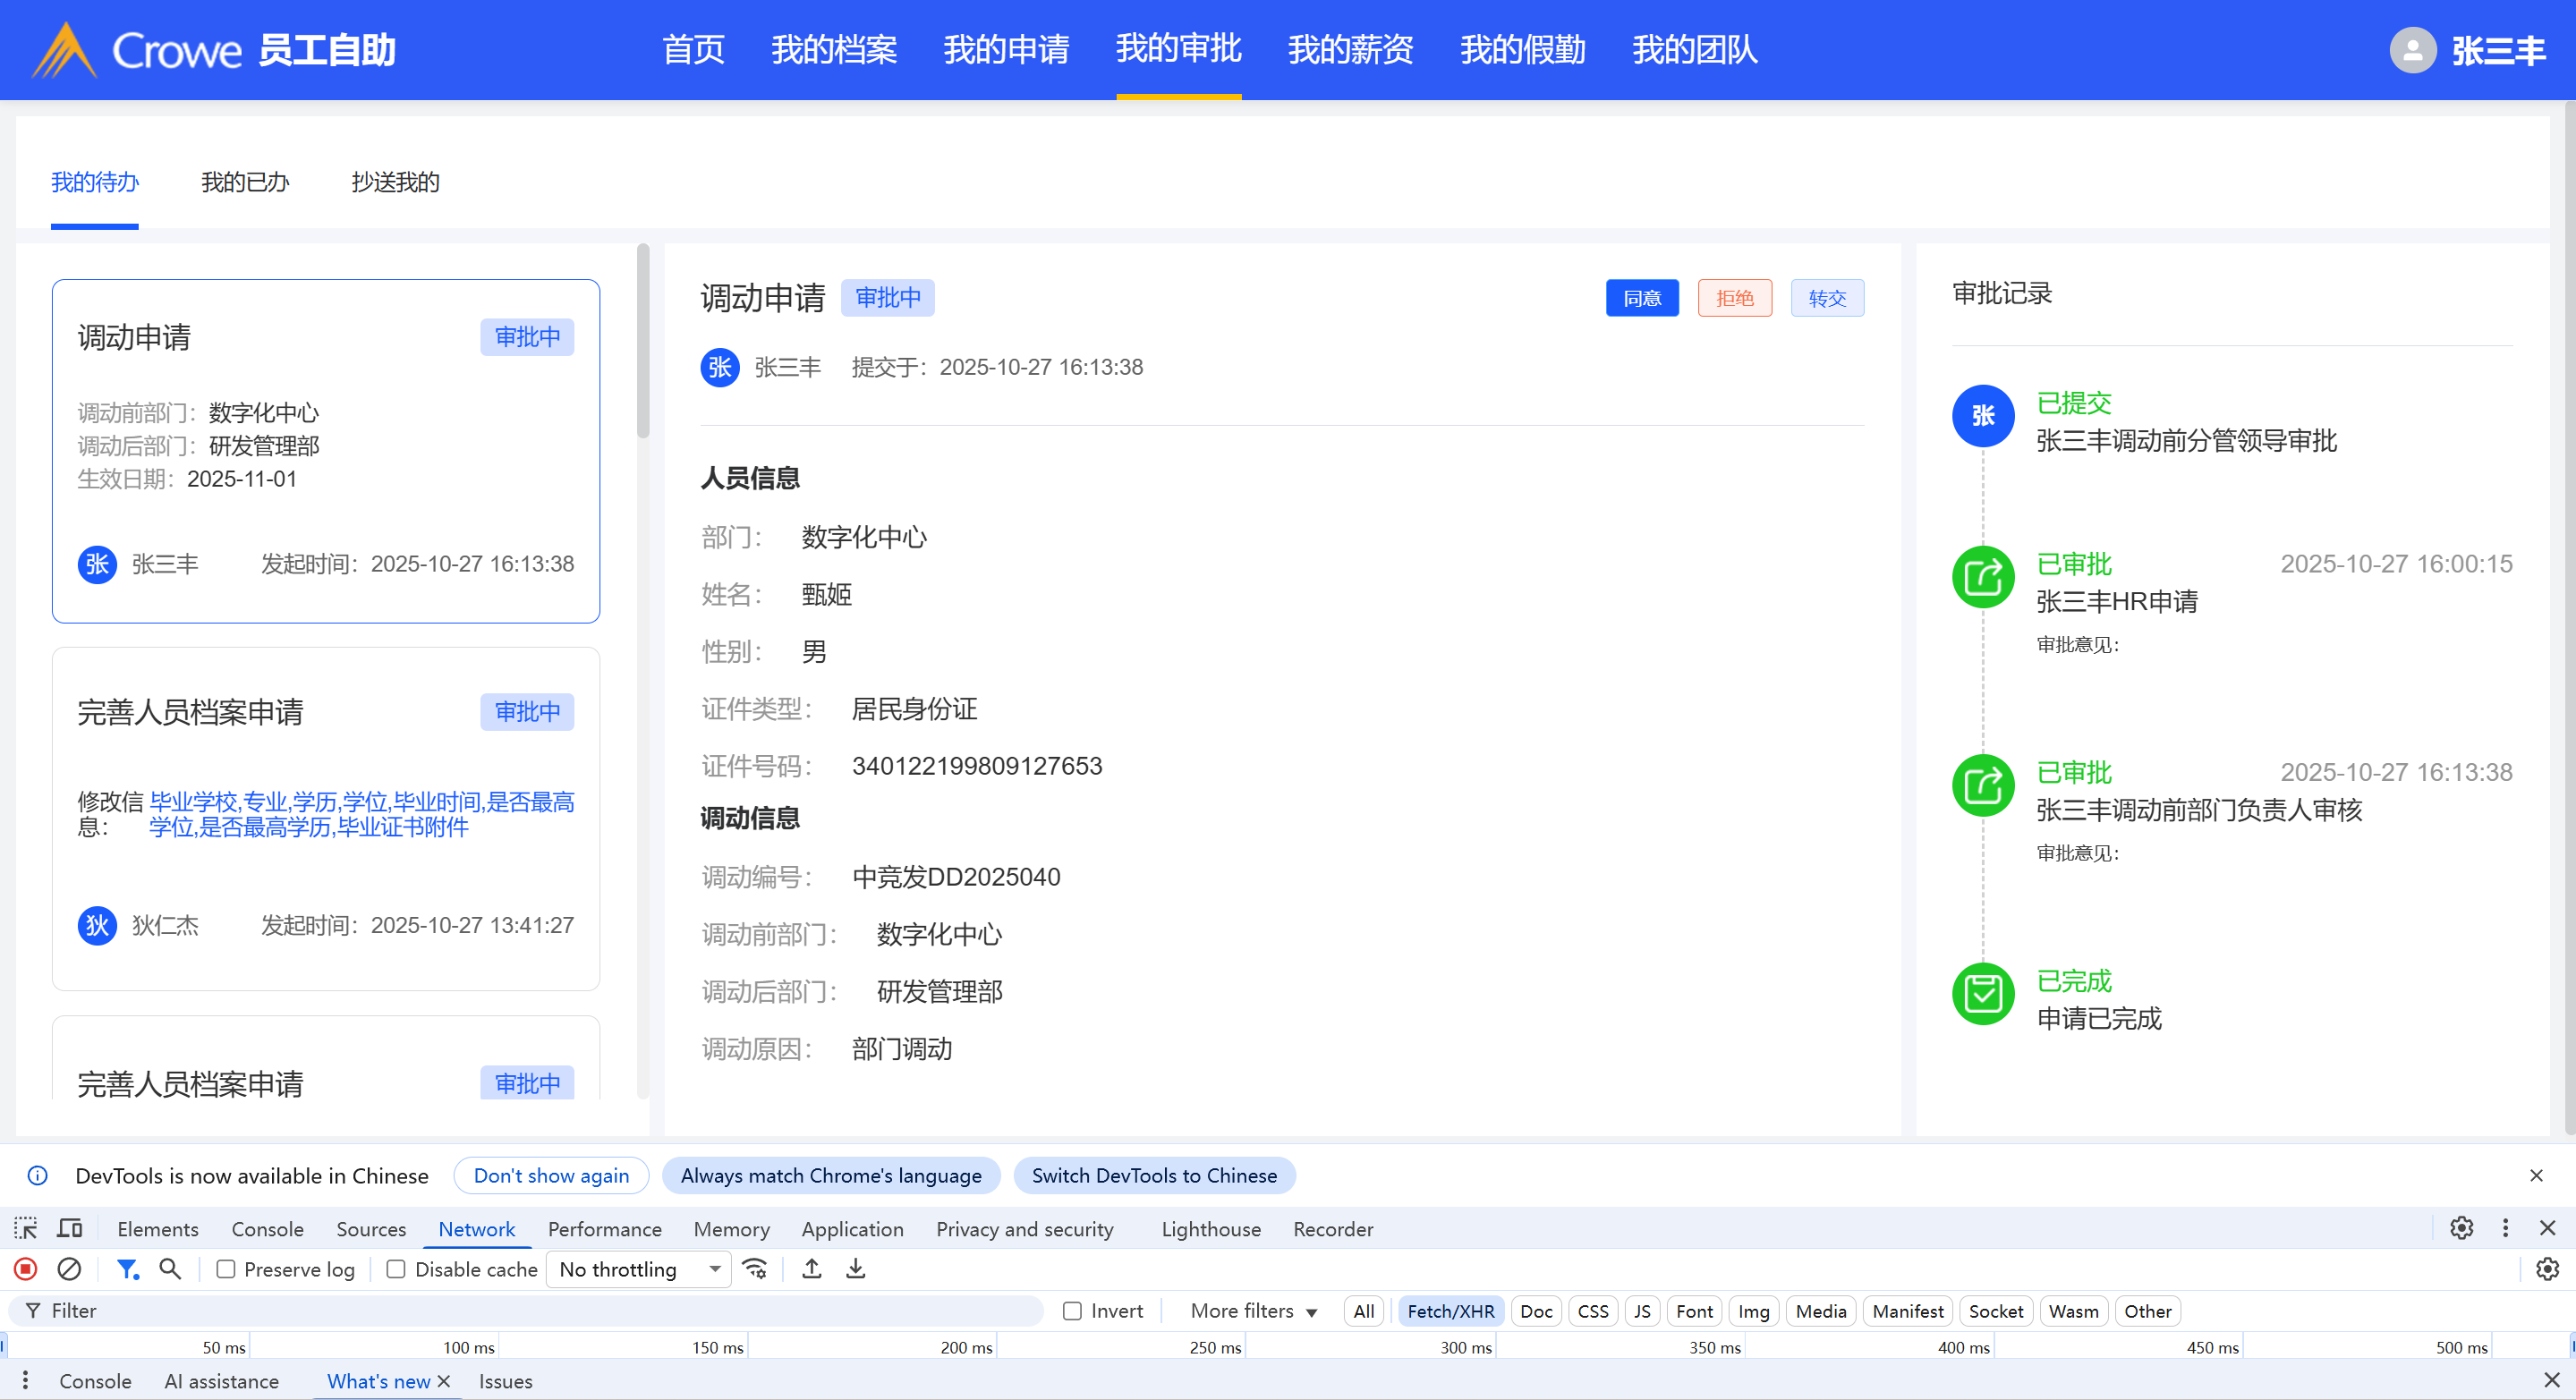Open the DevTools three-dot customize menu

pyautogui.click(x=2505, y=1228)
